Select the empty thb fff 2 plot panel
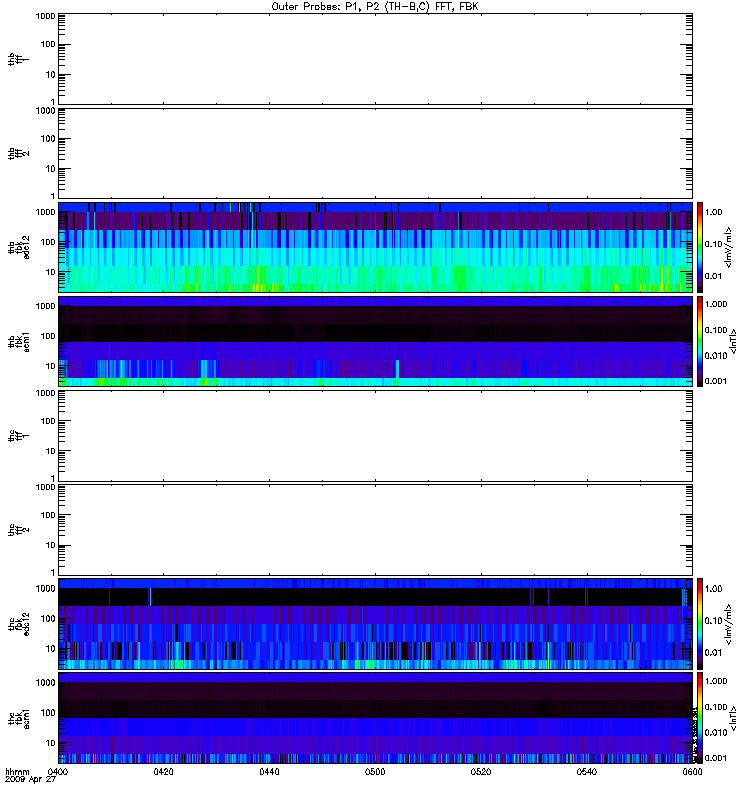 (x=376, y=153)
